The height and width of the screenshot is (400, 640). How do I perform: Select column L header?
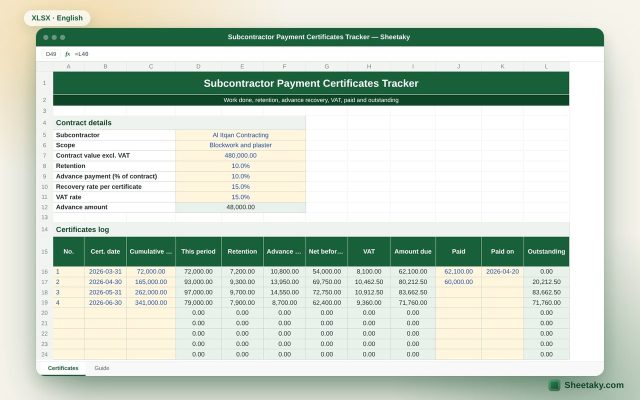[546, 67]
